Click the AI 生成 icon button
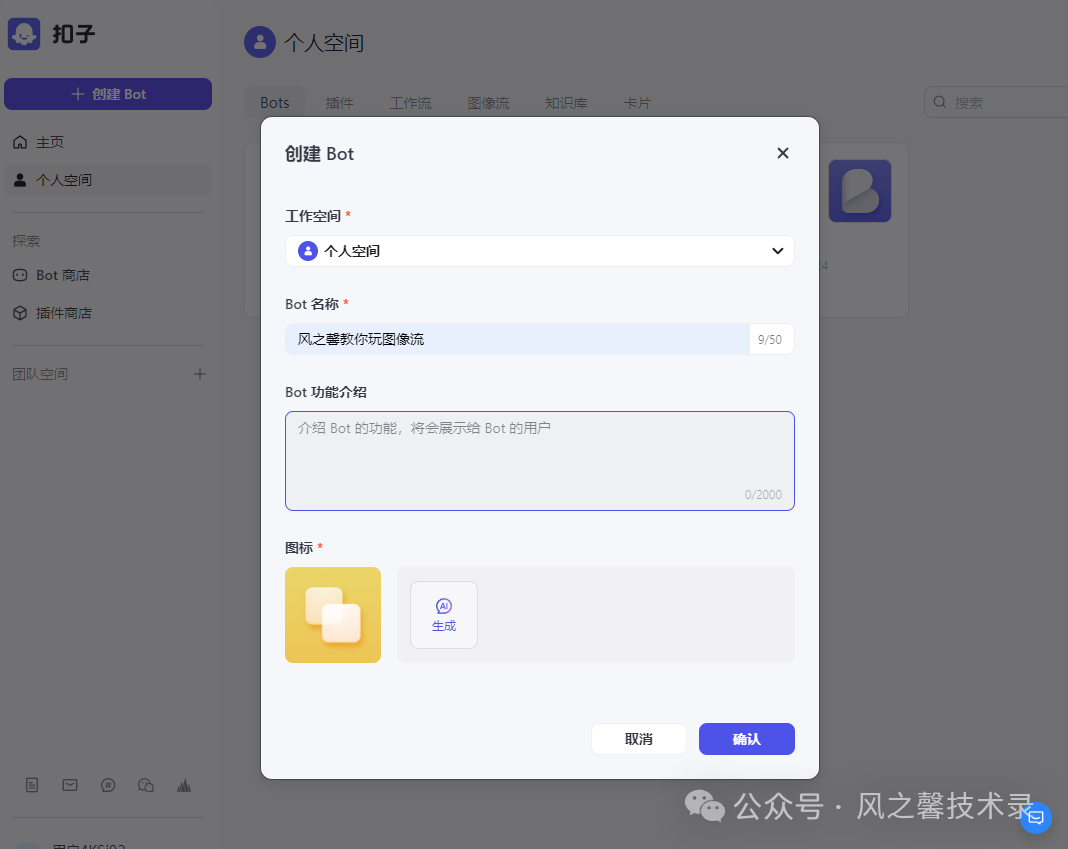 pyautogui.click(x=443, y=615)
